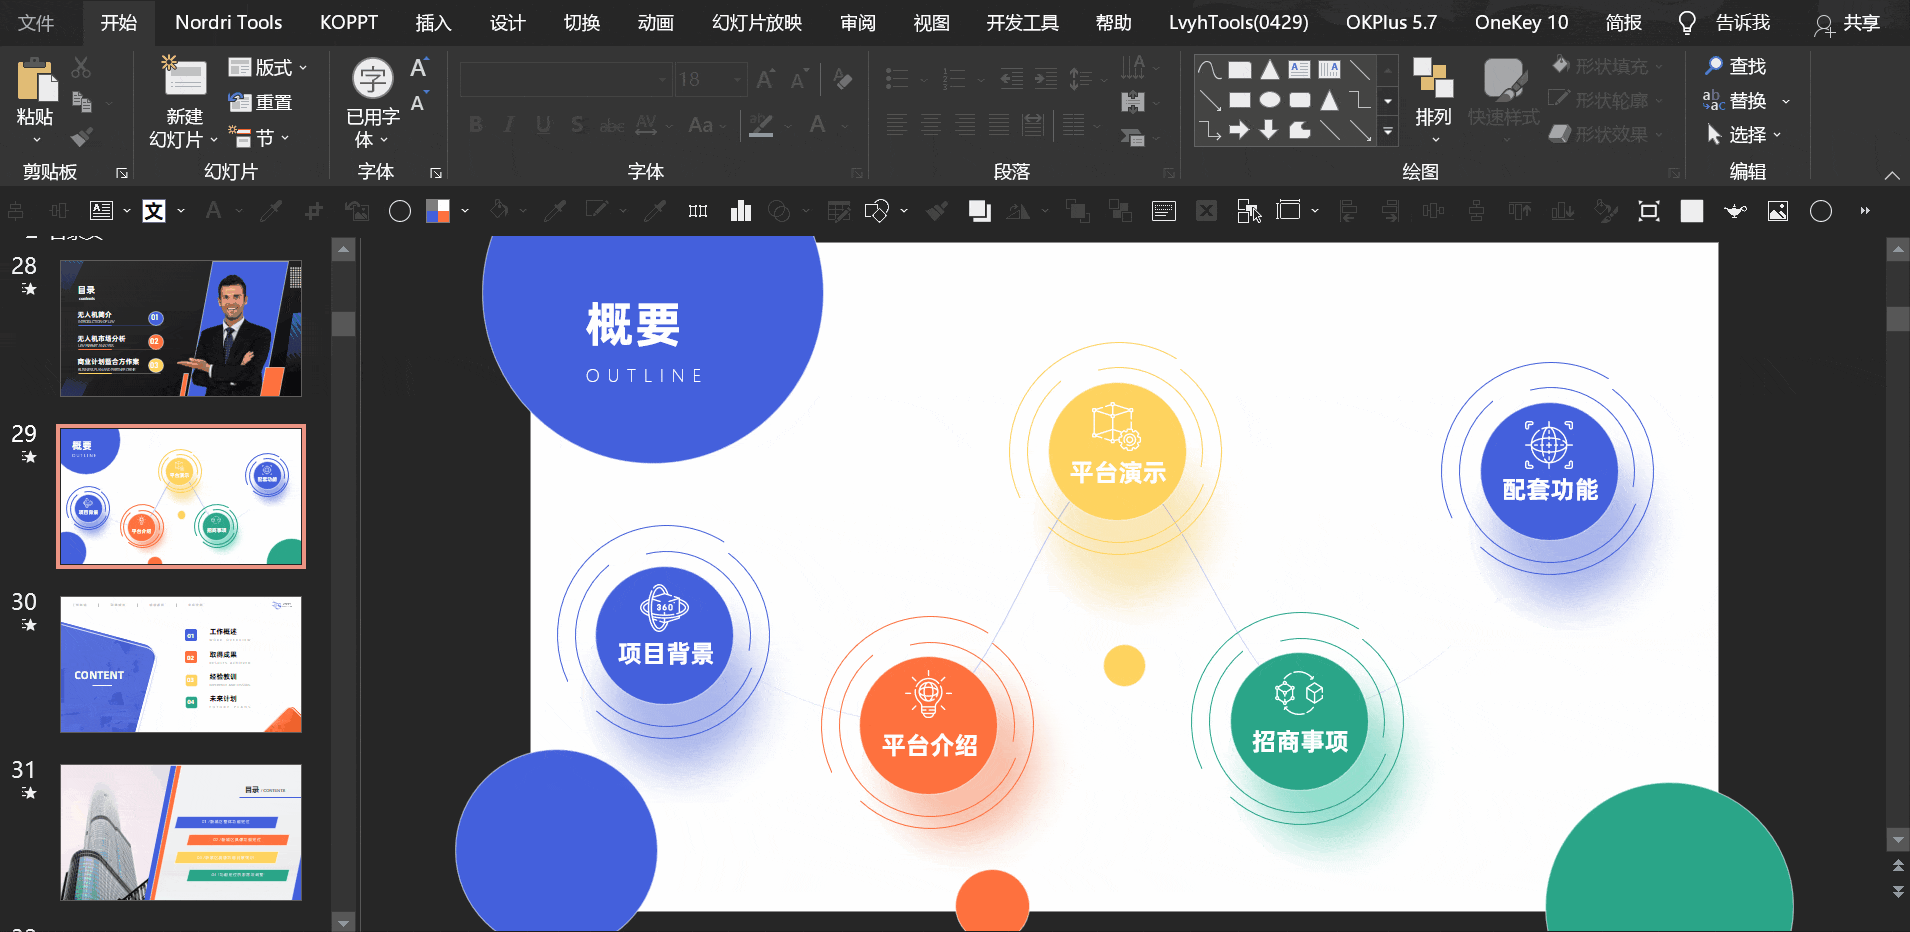Expand the shapes gallery with the More arrow
The height and width of the screenshot is (932, 1910).
point(1388,131)
